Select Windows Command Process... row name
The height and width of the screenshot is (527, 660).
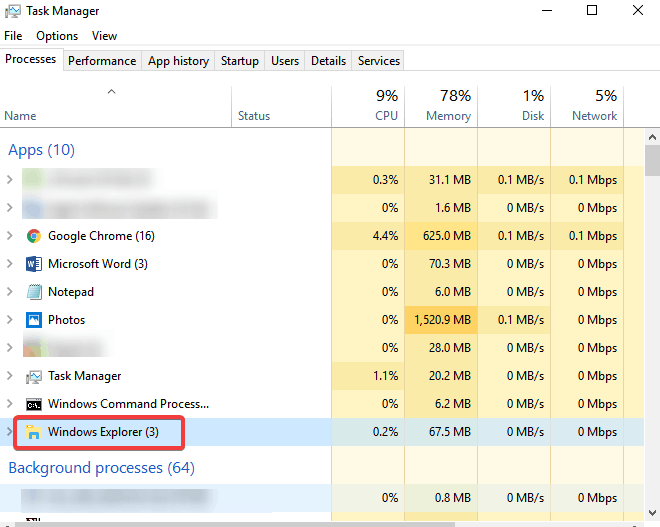coord(128,404)
